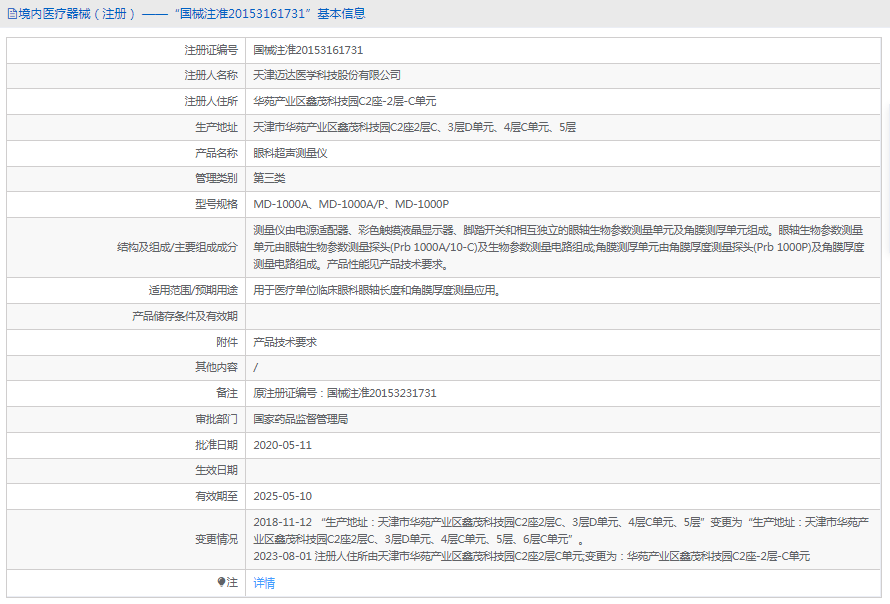Select the 注册证编号 label
The height and width of the screenshot is (604, 890).
(211, 50)
